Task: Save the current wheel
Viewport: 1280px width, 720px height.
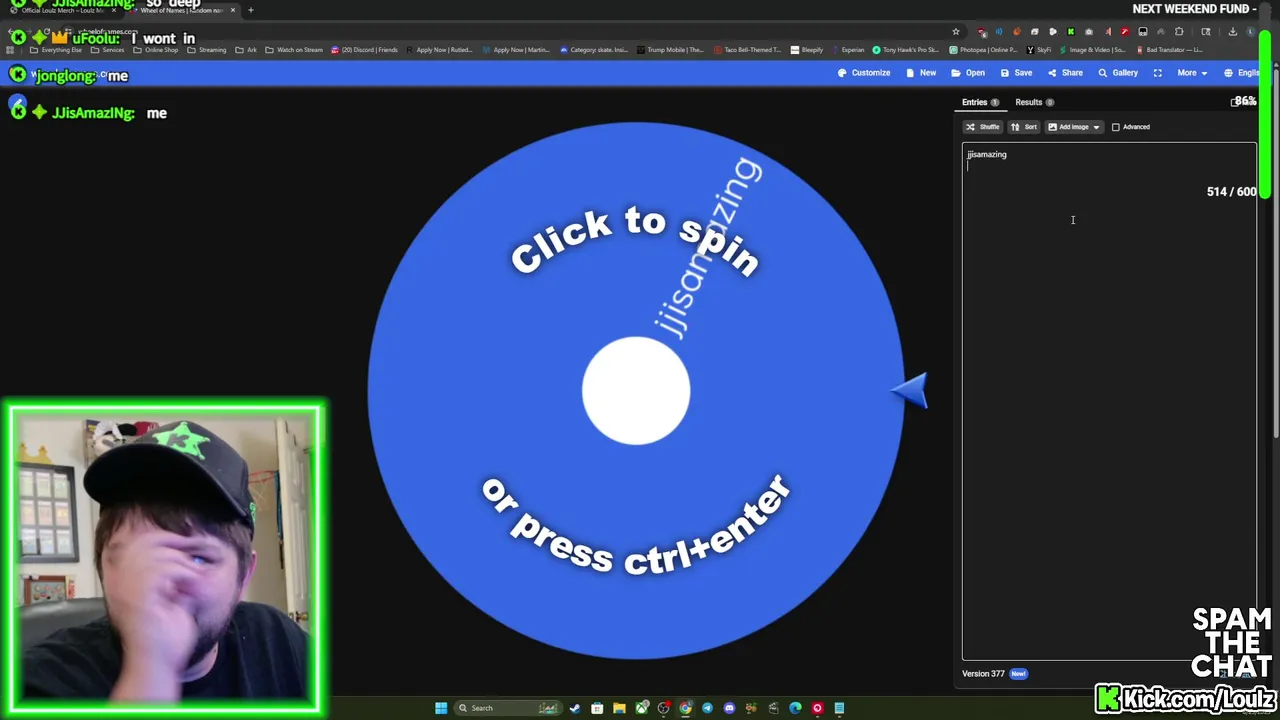Action: click(1016, 73)
